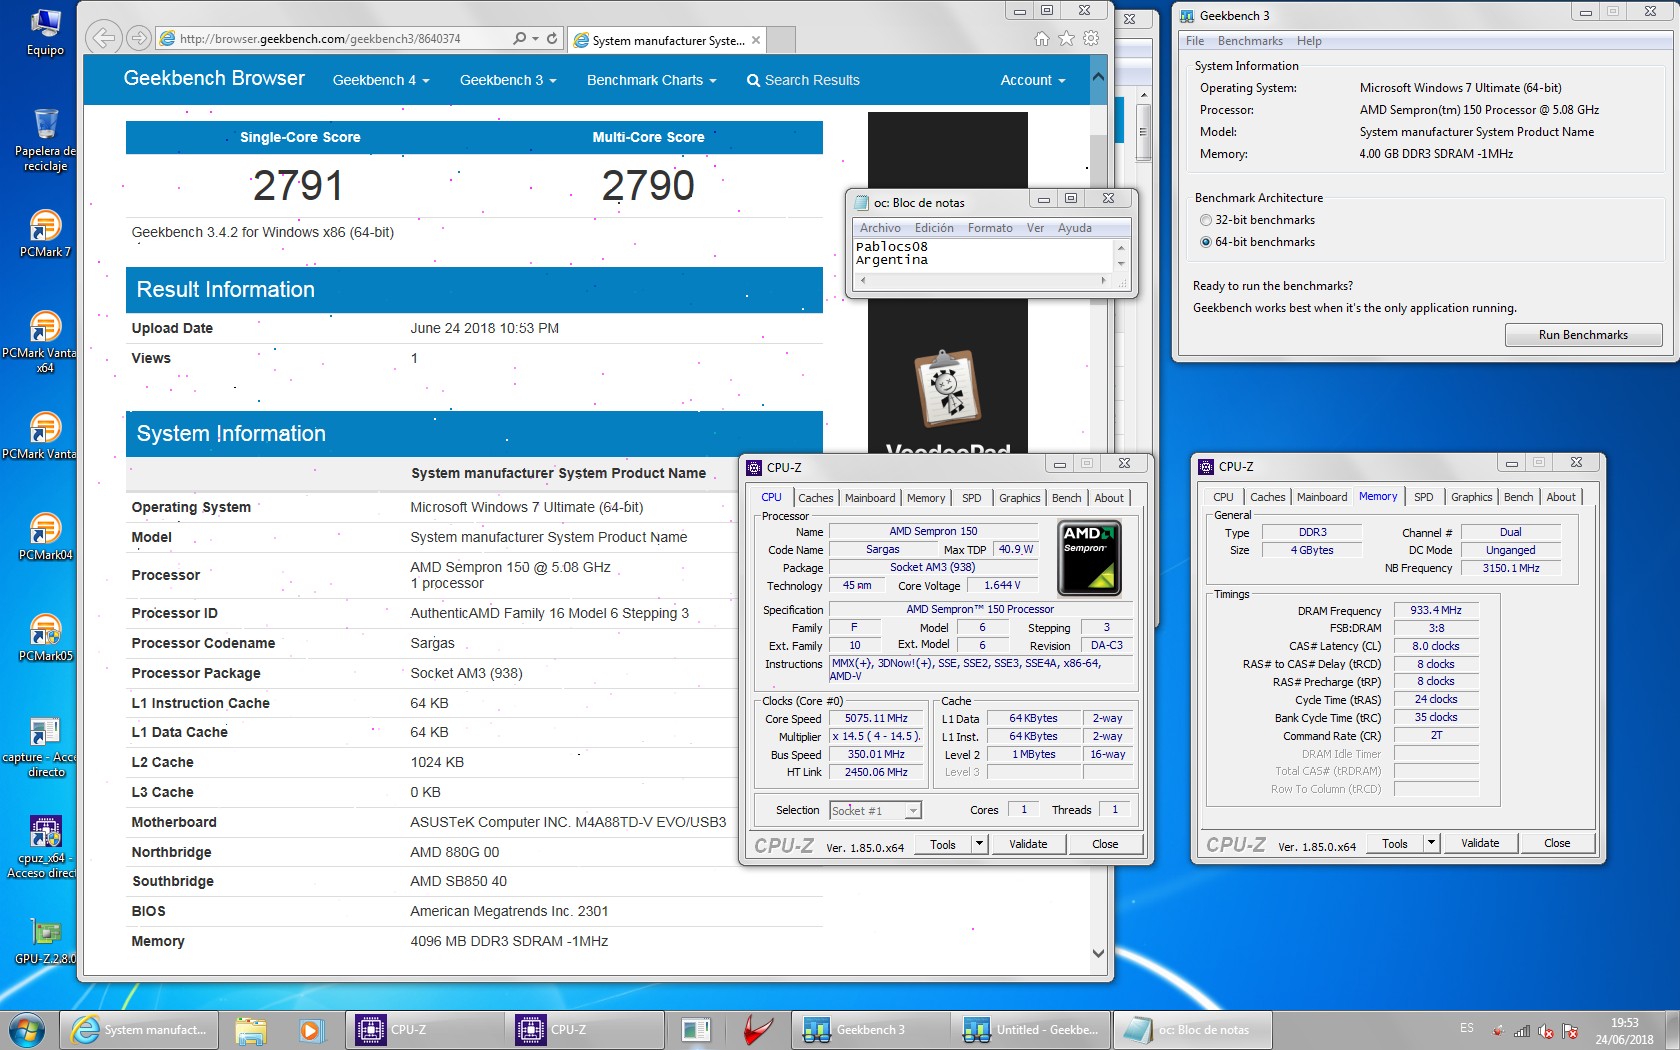Image resolution: width=1680 pixels, height=1050 pixels.
Task: Launch the PCMark05 desktop shortcut
Action: [45, 638]
